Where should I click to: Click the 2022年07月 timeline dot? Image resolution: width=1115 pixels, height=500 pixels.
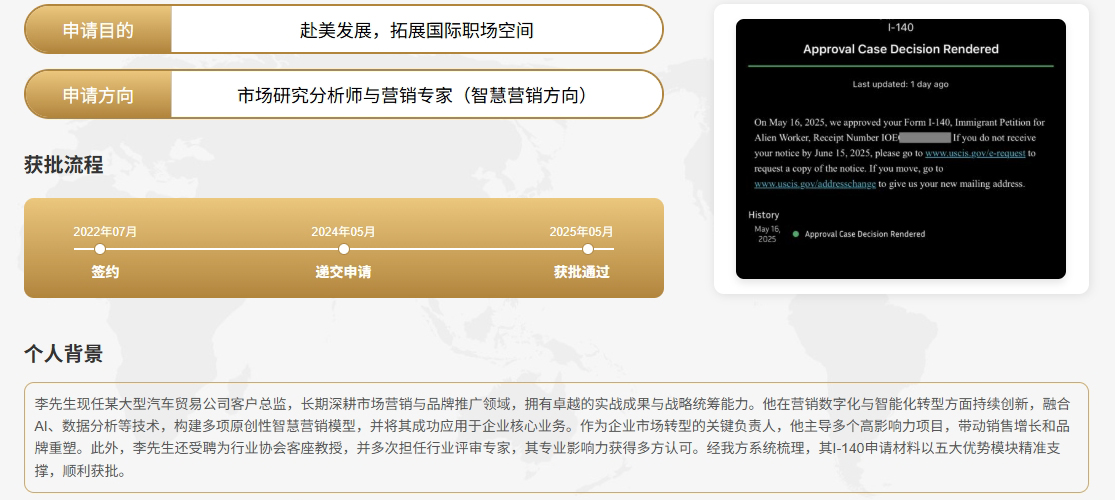tap(99, 249)
